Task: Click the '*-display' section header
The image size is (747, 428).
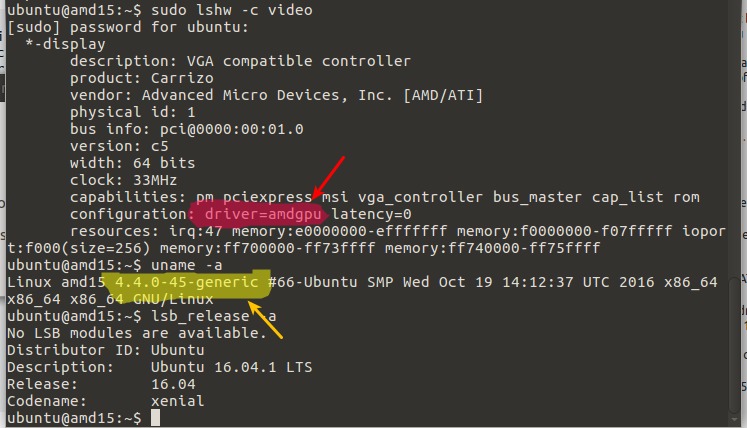Action: click(x=65, y=44)
